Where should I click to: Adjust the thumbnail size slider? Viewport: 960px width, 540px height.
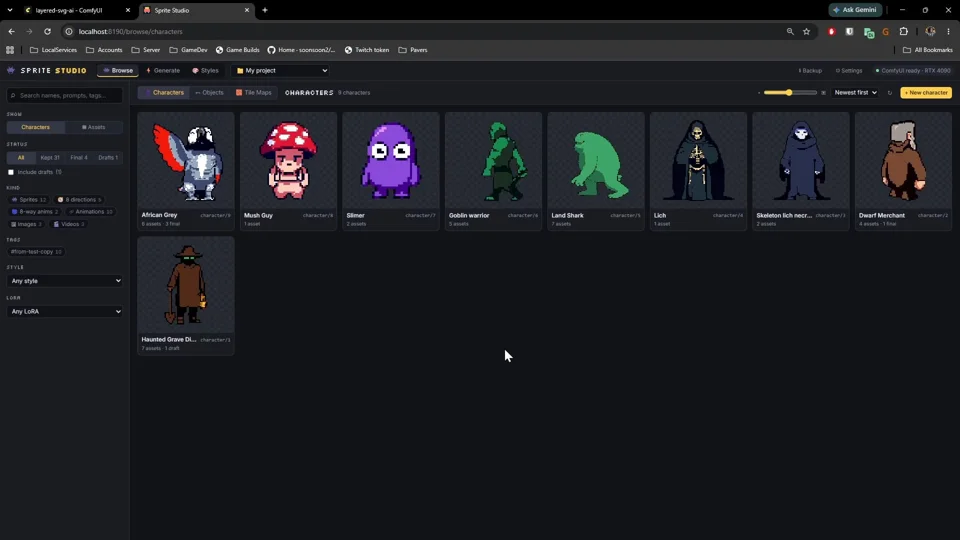(790, 93)
